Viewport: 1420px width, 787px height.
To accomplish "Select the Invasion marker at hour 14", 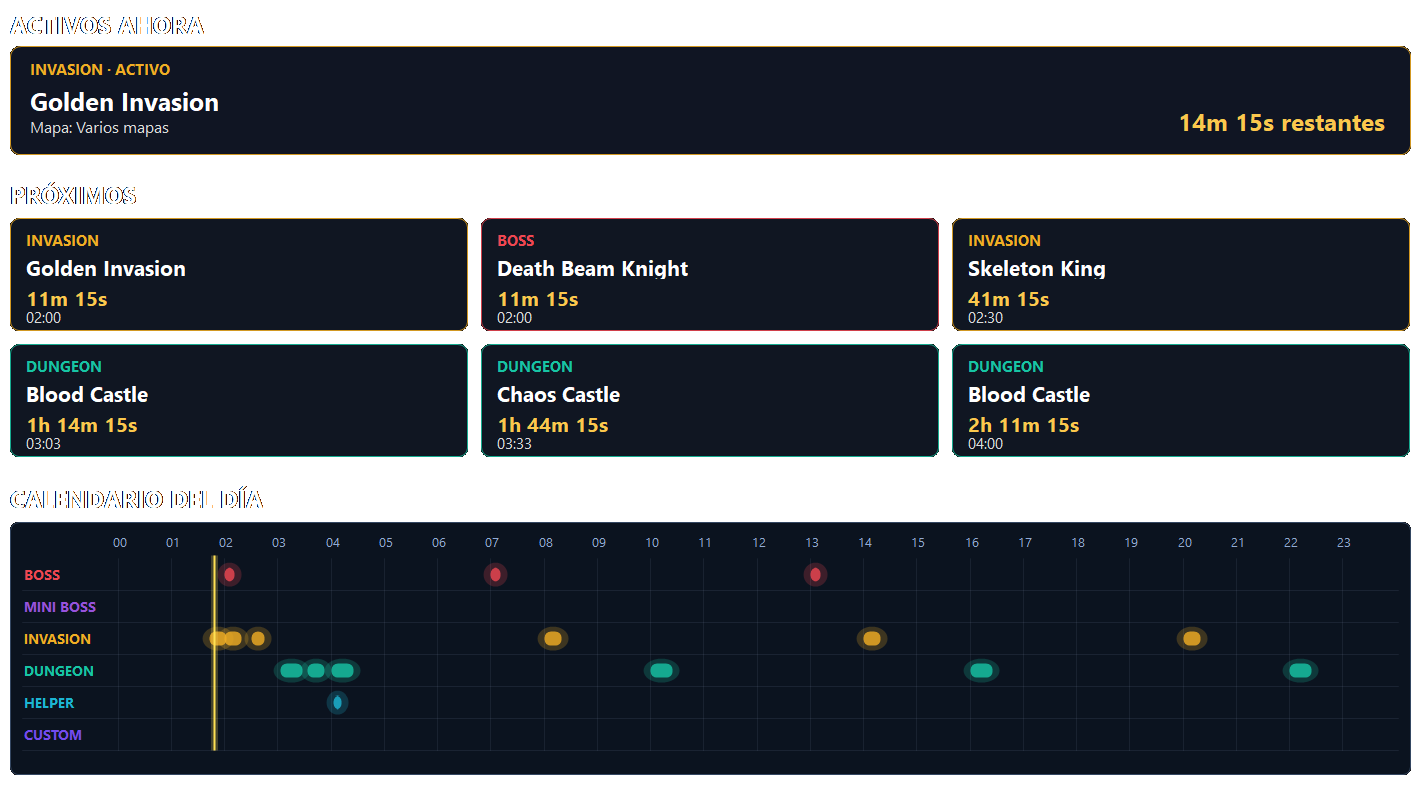I will pyautogui.click(x=872, y=639).
